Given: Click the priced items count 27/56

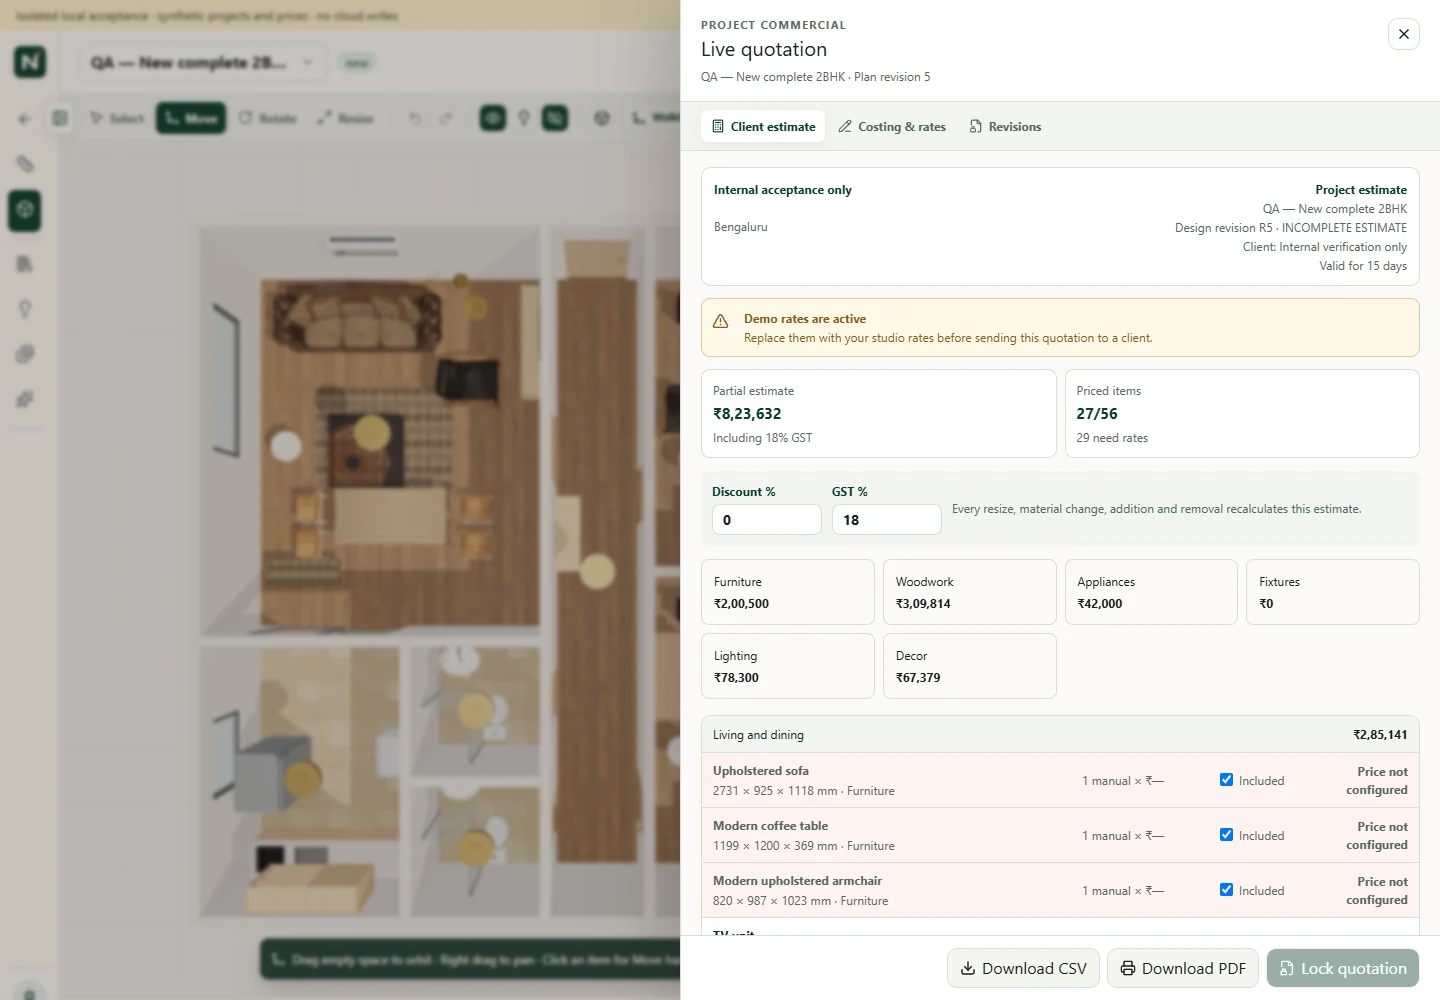Looking at the screenshot, I should (1097, 414).
